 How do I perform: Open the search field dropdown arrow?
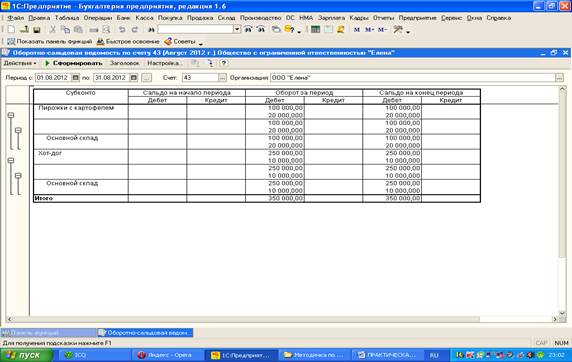point(237,30)
